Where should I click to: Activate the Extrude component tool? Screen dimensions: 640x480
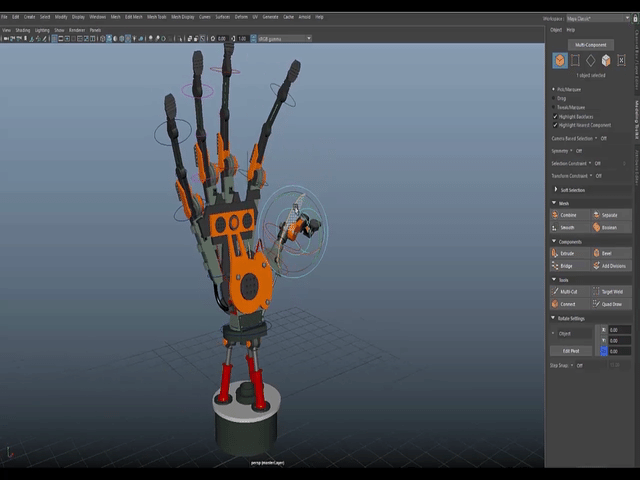tap(567, 254)
